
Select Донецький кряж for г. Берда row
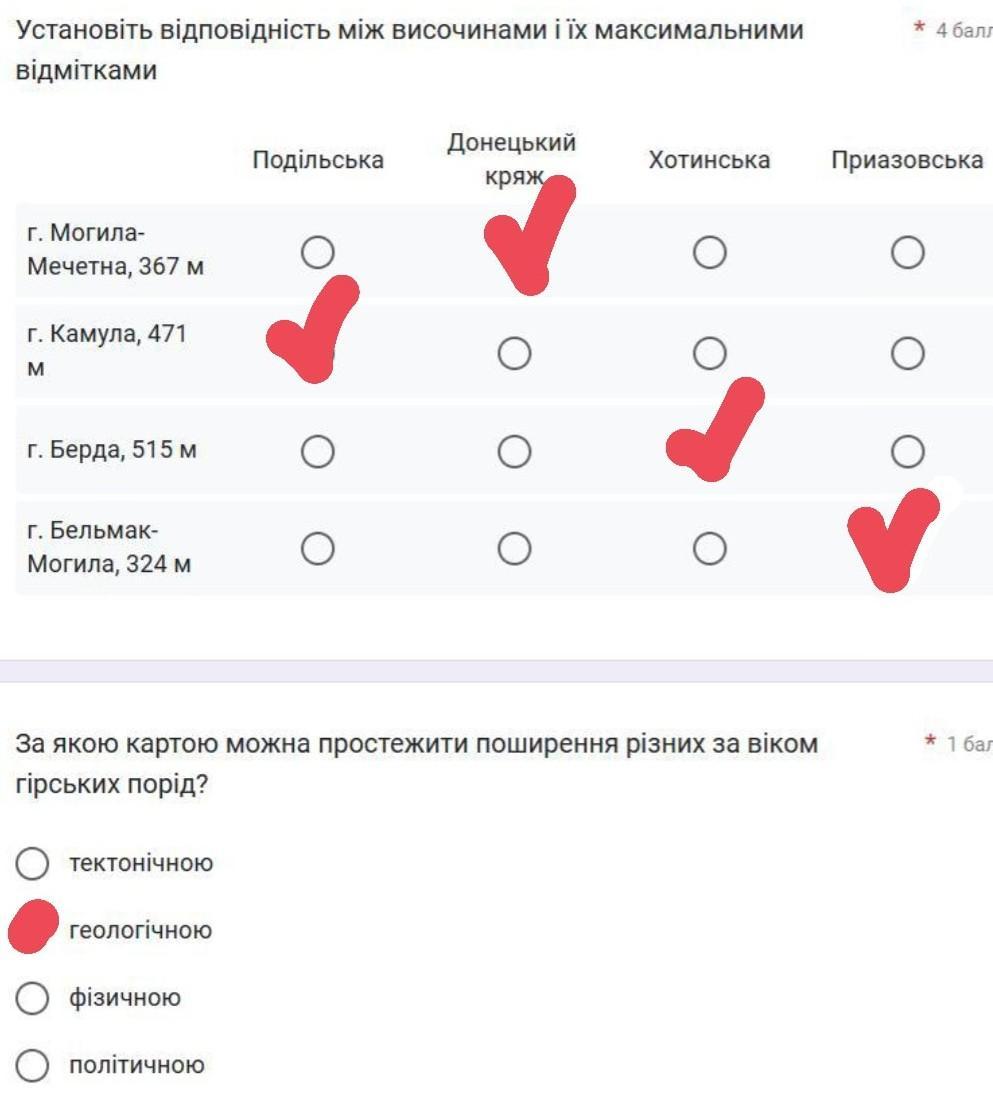click(514, 451)
